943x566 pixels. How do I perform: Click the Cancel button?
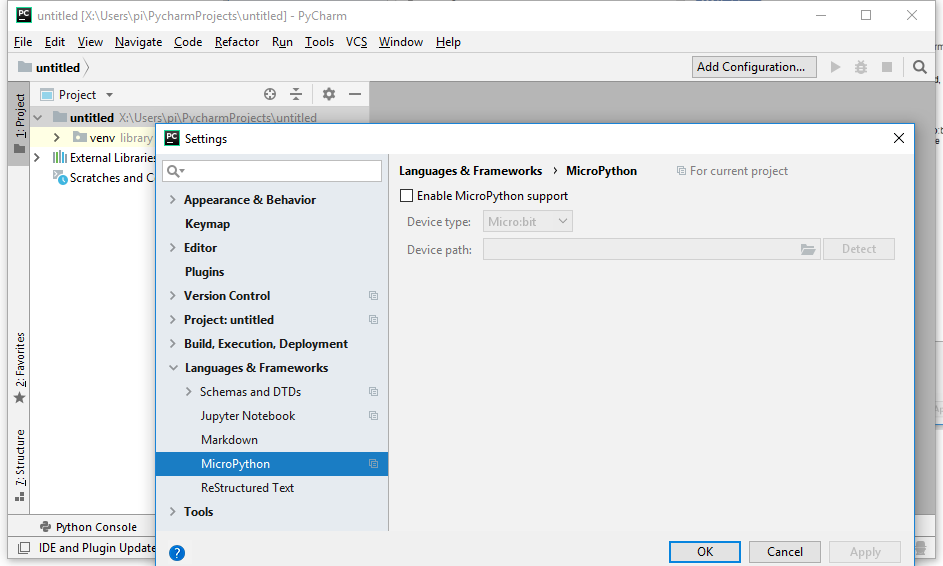784,552
